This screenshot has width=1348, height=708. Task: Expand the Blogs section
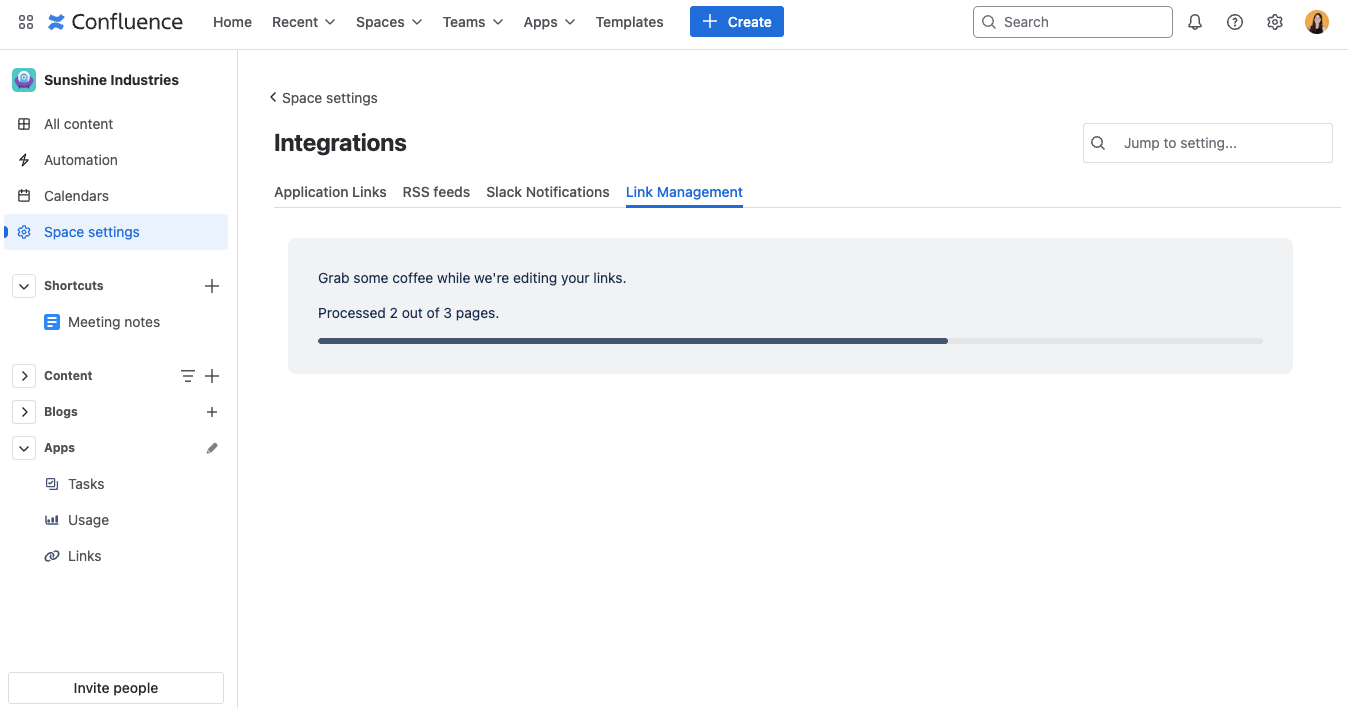23,411
